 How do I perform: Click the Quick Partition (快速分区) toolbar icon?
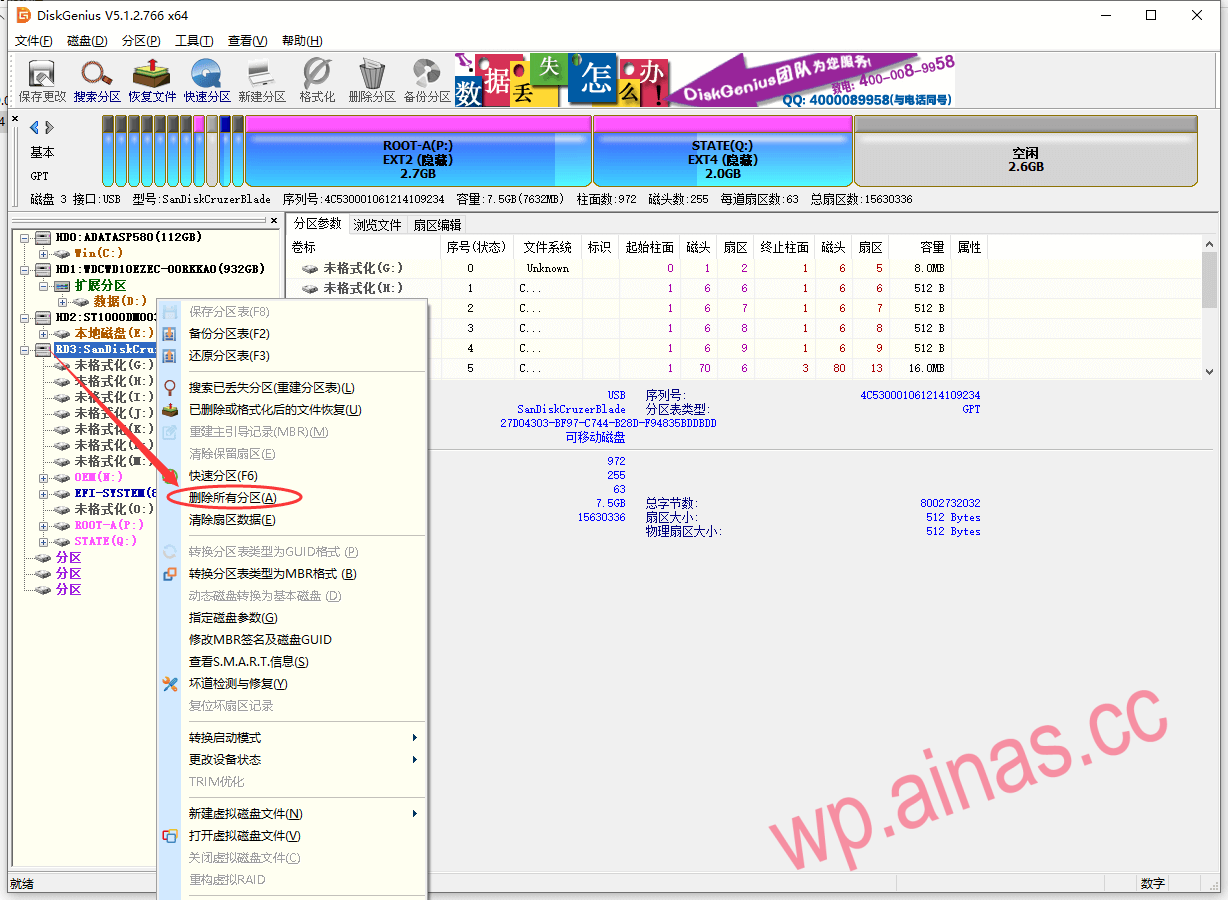(207, 80)
